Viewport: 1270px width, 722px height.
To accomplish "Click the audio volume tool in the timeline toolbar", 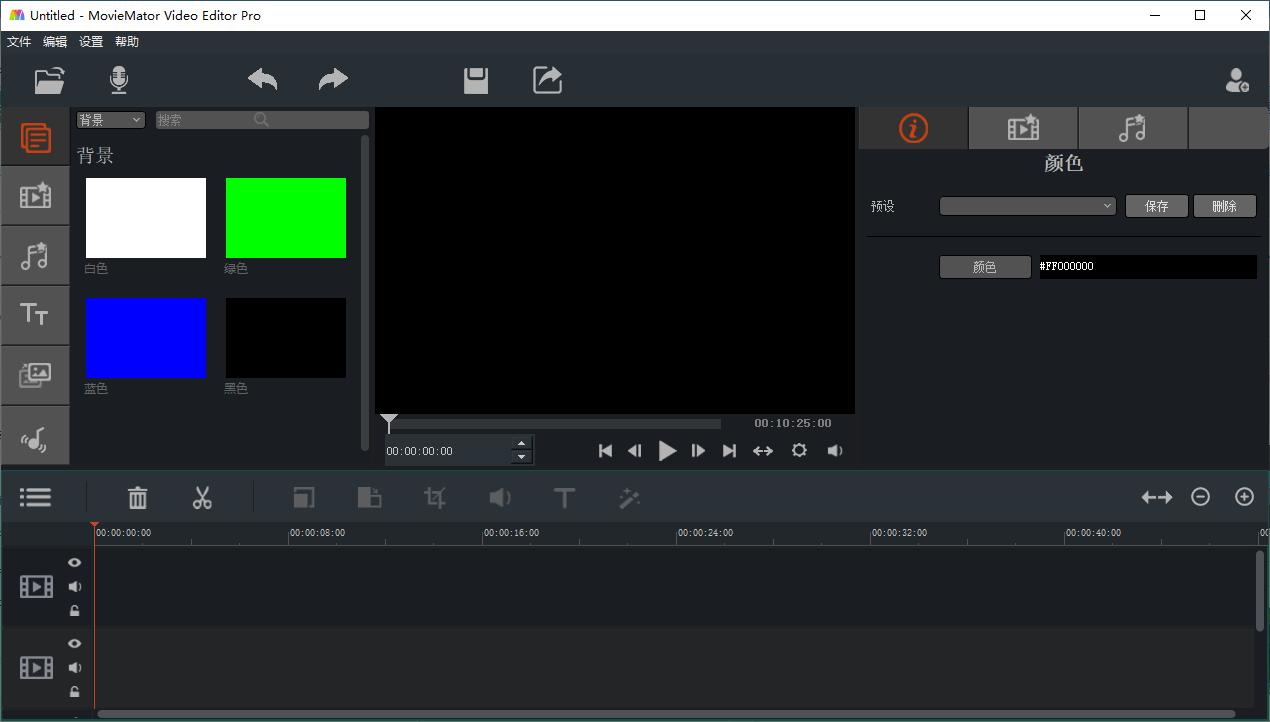I will point(499,497).
